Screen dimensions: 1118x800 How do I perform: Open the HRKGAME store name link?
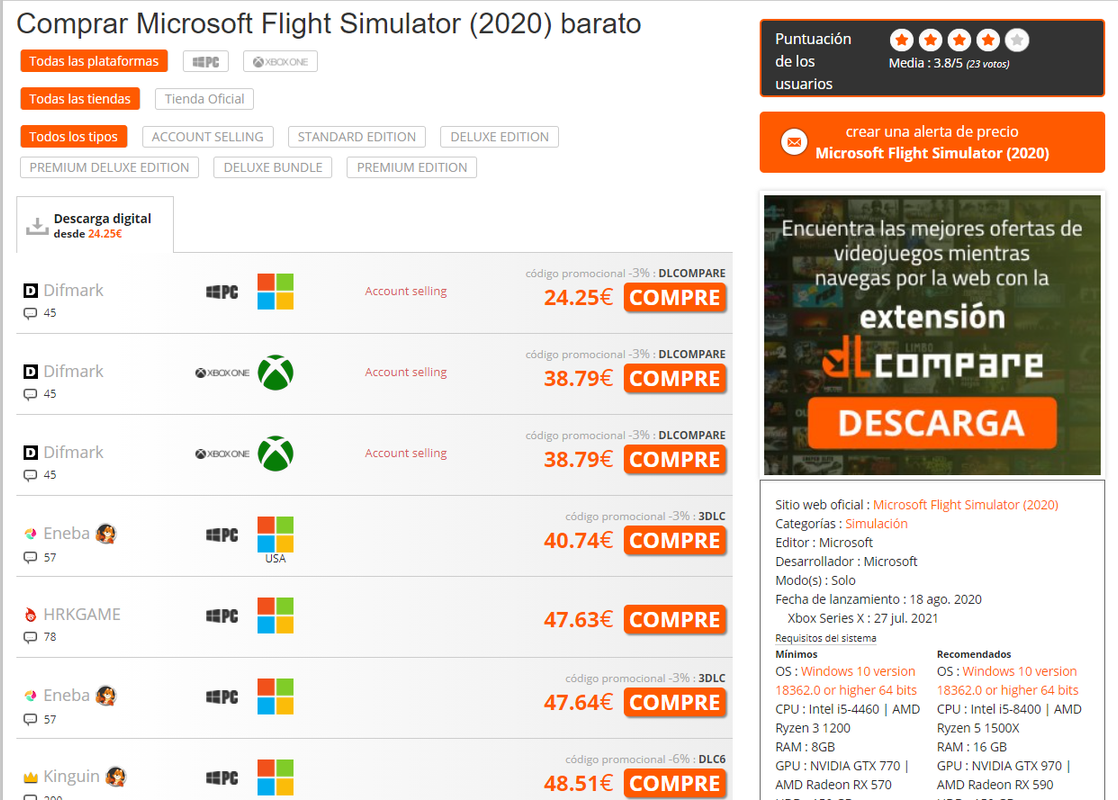coord(82,614)
